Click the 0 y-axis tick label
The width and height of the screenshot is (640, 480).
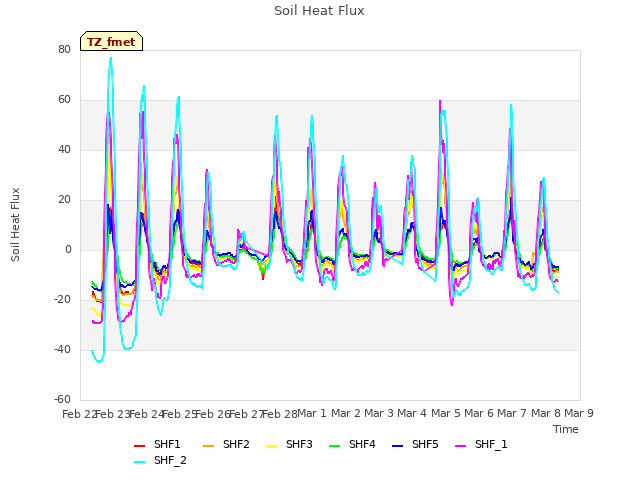point(68,249)
